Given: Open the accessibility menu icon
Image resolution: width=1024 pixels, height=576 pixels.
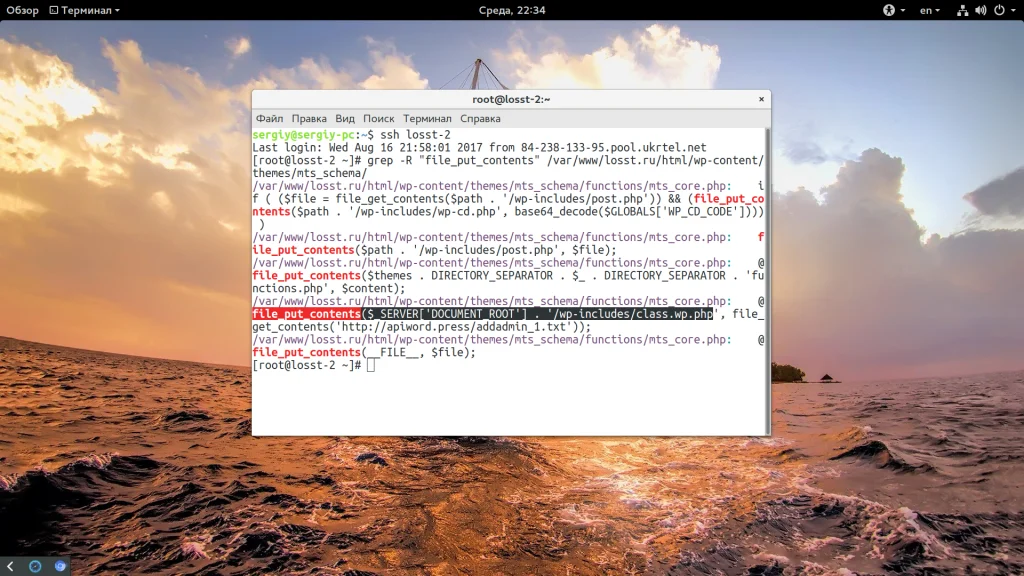Looking at the screenshot, I should pyautogui.click(x=889, y=10).
